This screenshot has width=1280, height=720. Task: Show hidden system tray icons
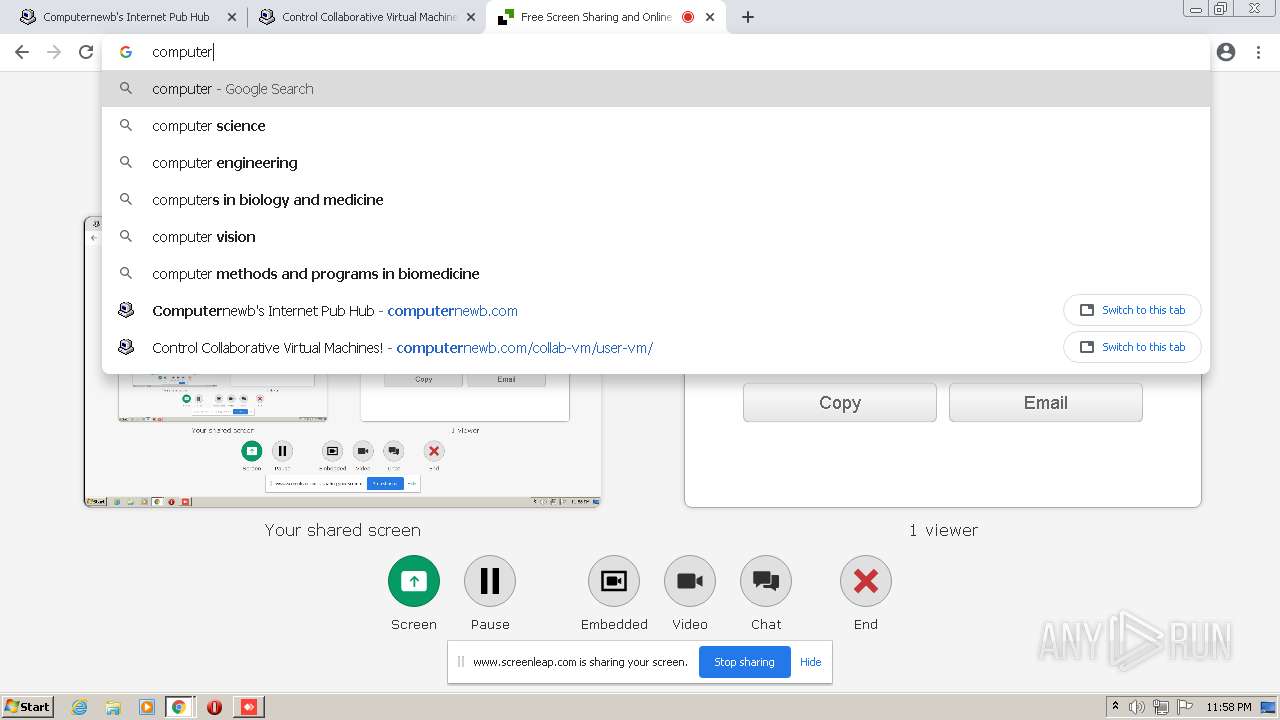click(1115, 707)
